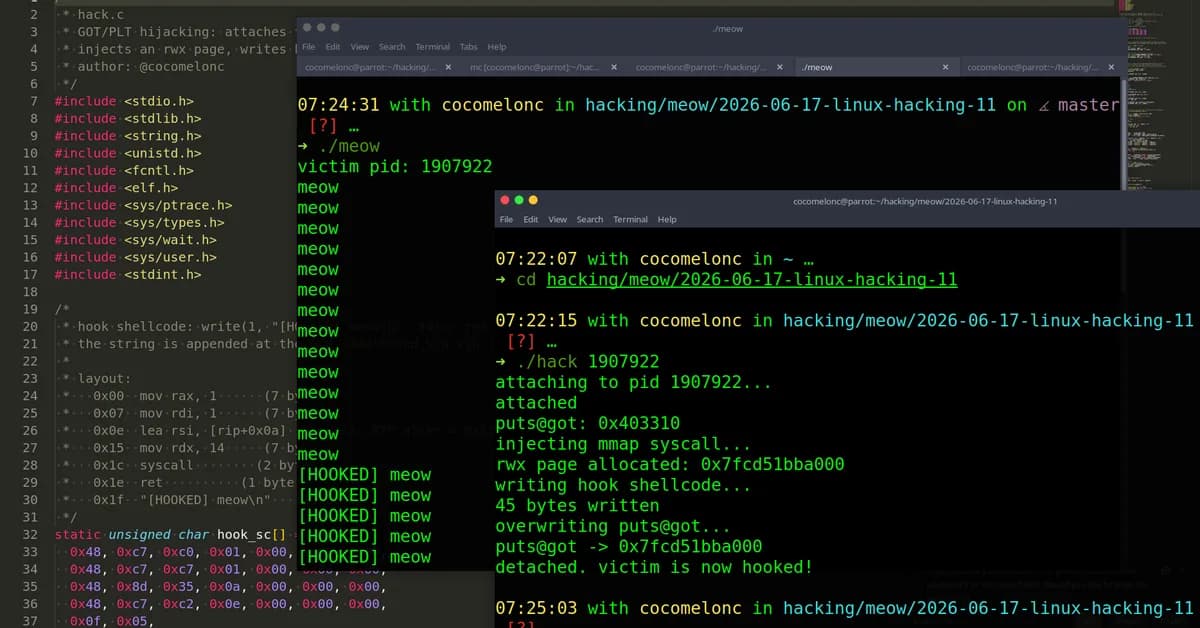Click the './hack 1907922' command
The image size is (1200, 628).
[588, 362]
